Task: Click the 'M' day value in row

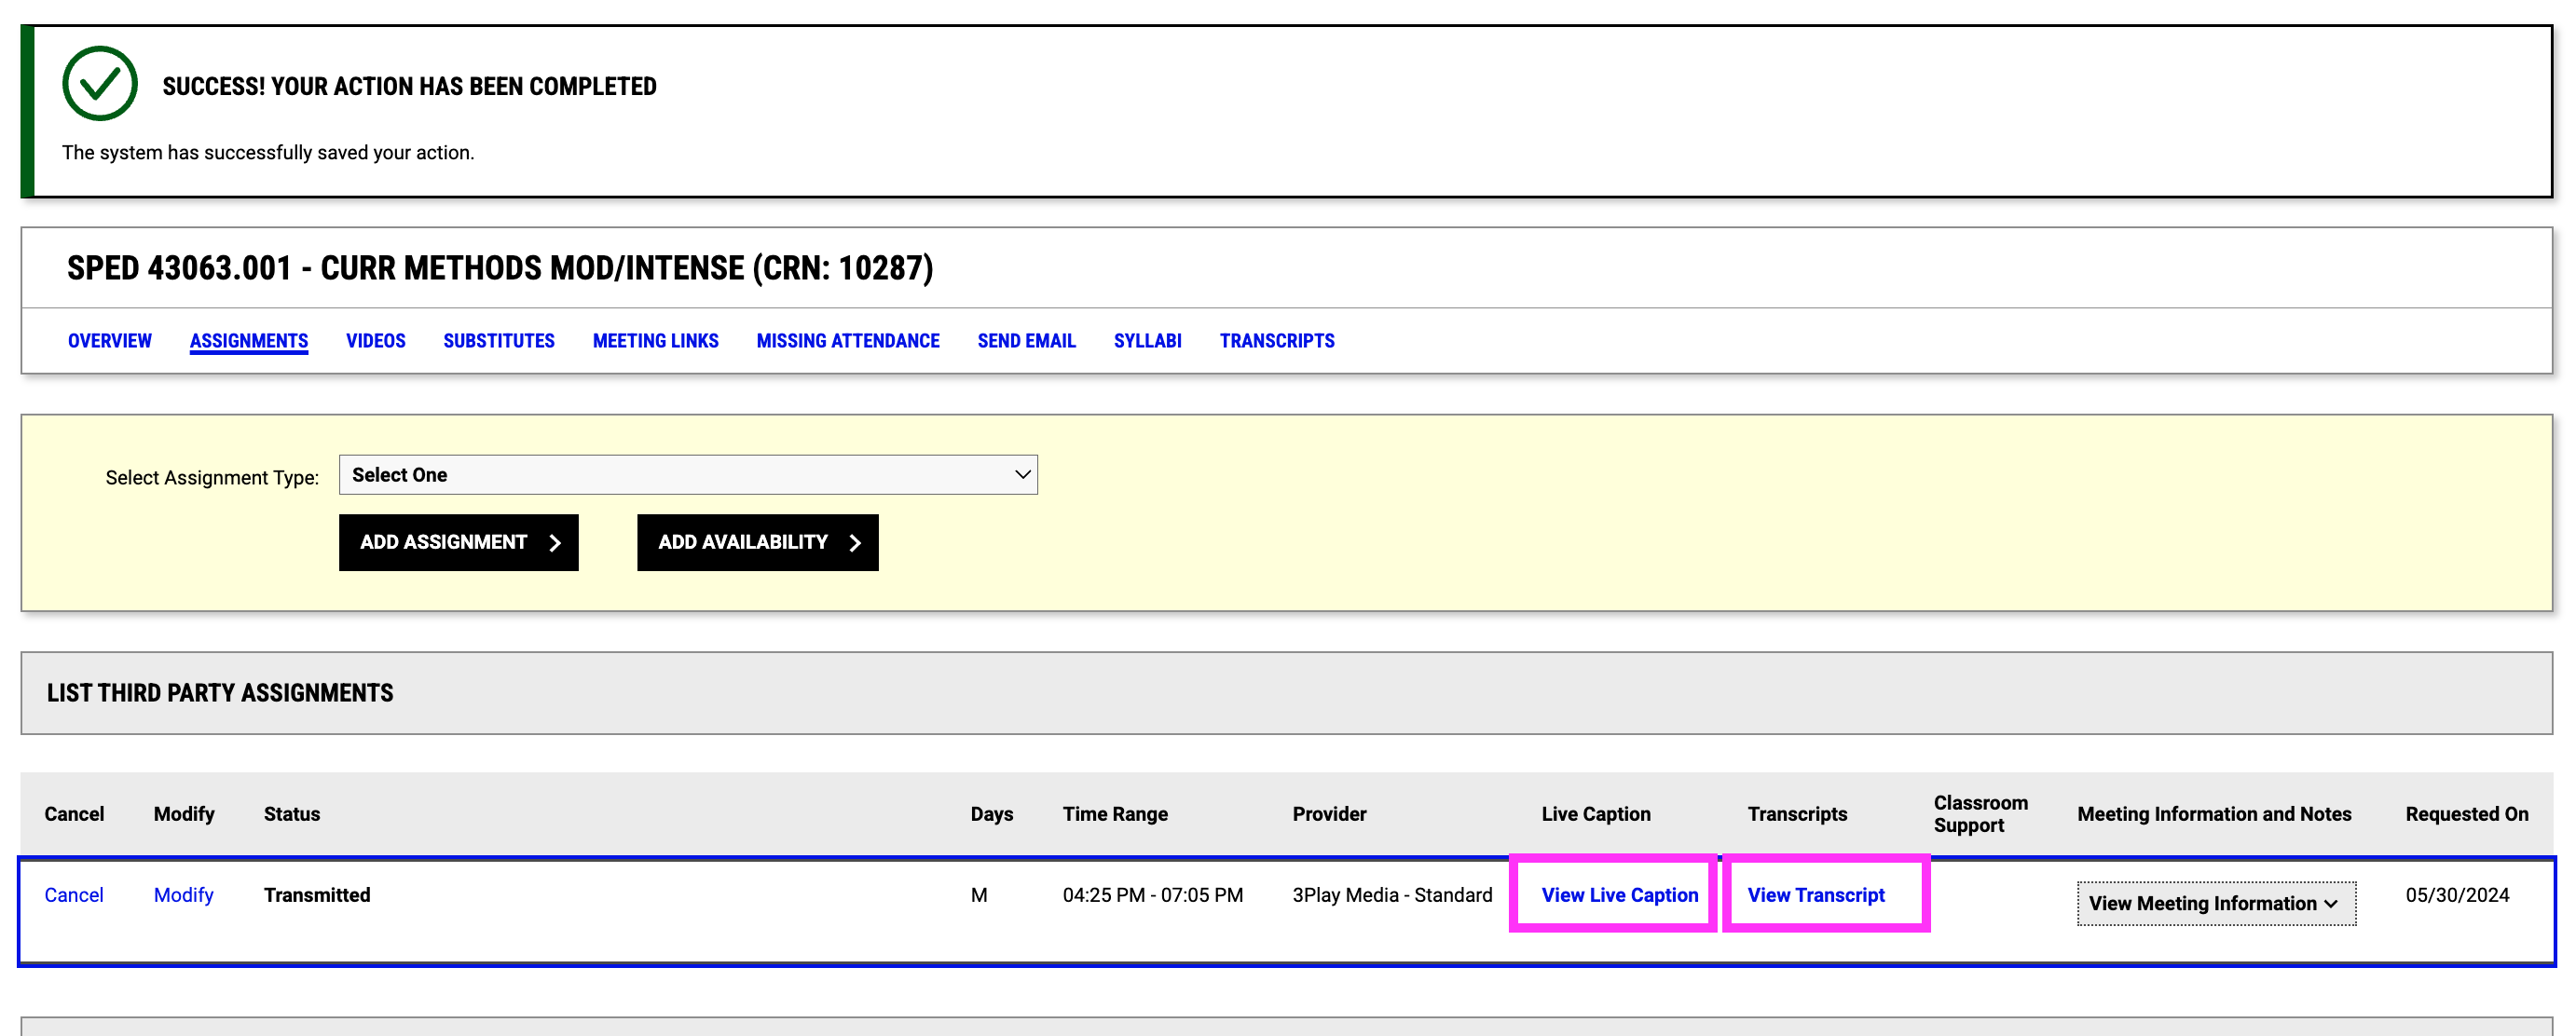Action: pos(979,895)
